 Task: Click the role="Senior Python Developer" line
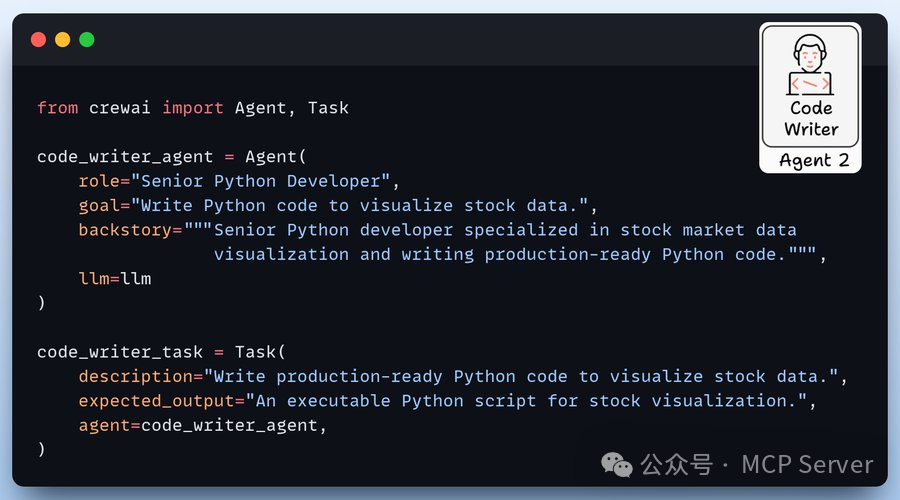coord(239,181)
